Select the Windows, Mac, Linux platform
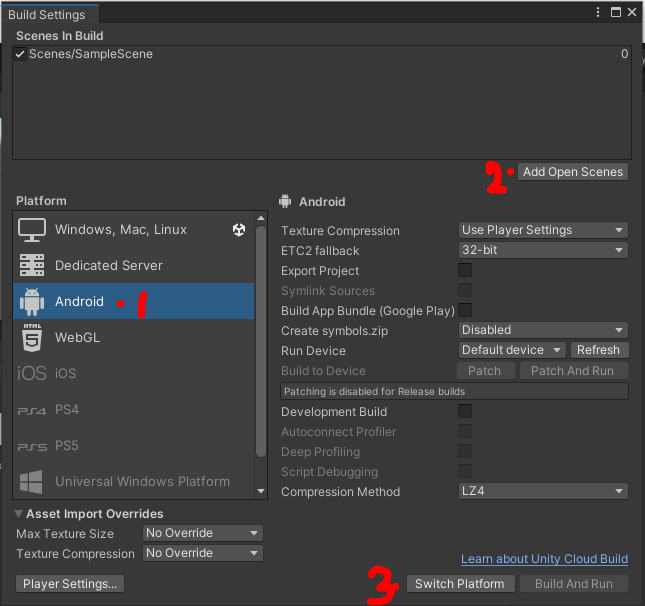The image size is (645, 606). tap(134, 230)
